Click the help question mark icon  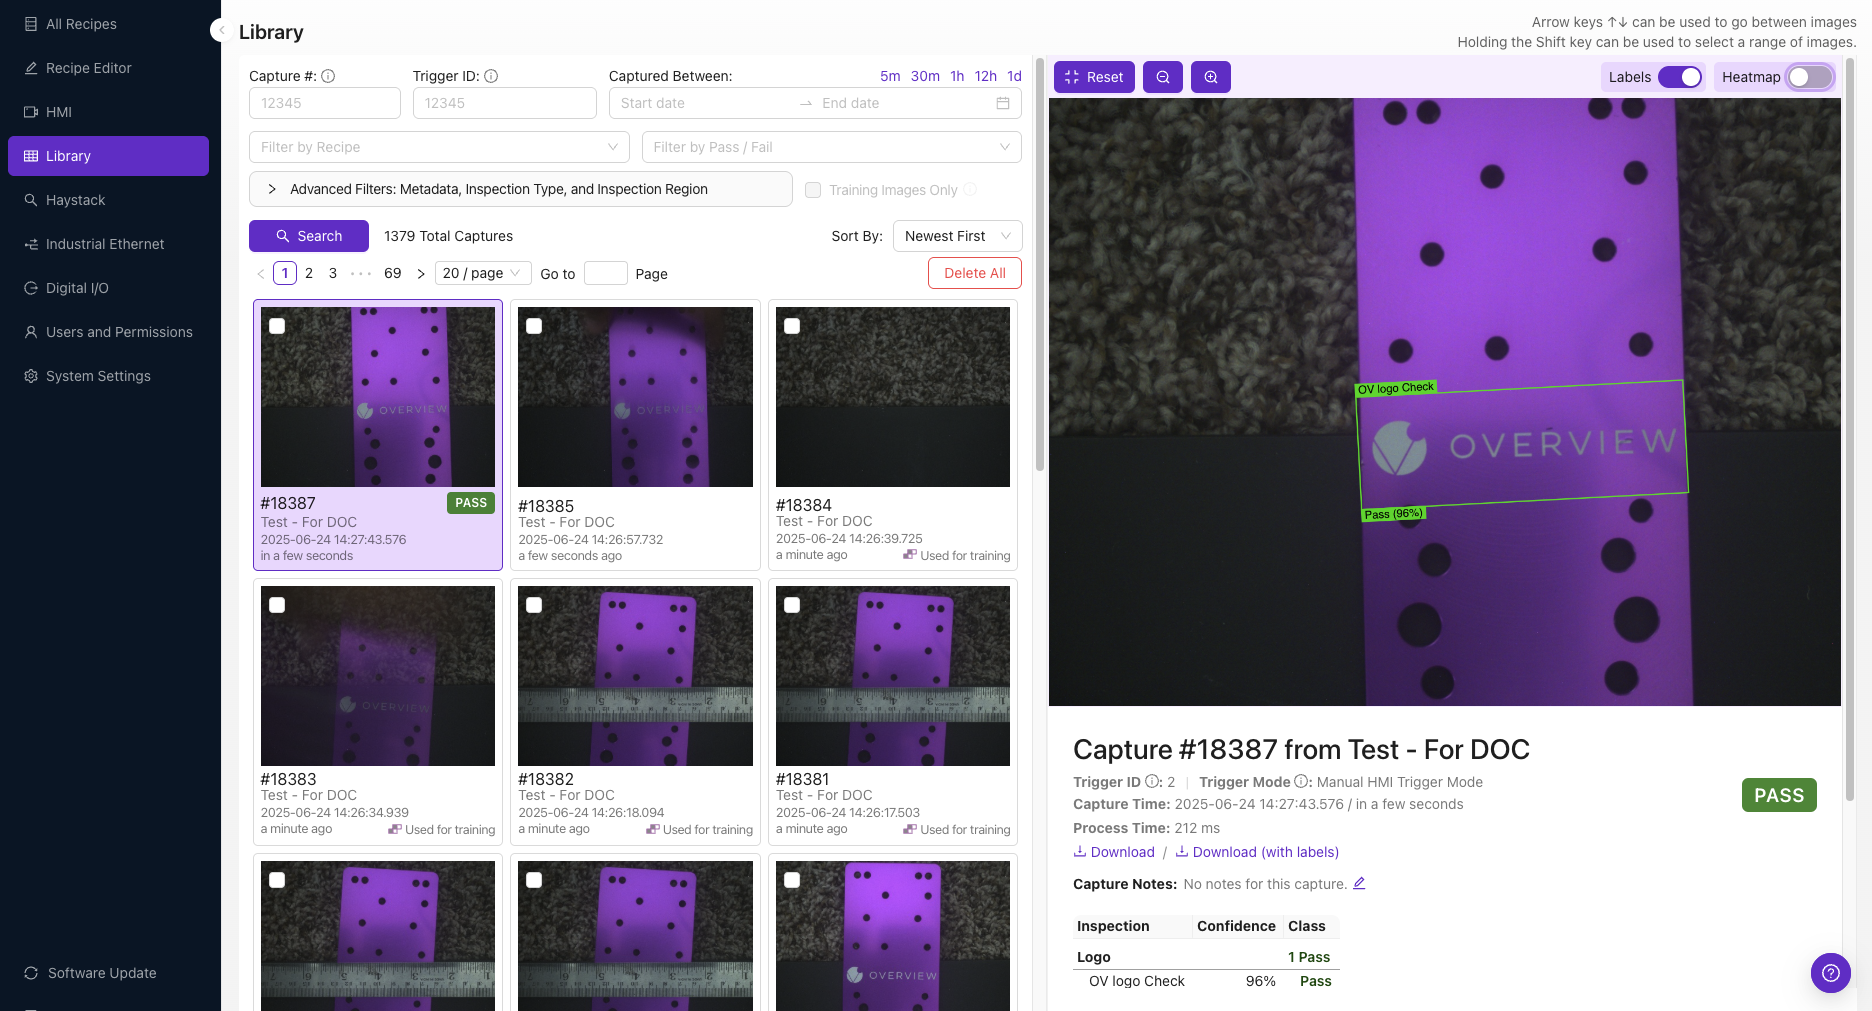click(x=1830, y=972)
